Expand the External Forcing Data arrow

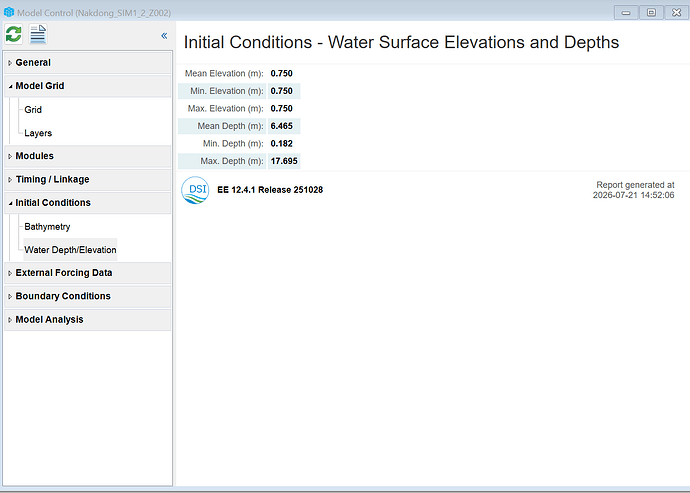[10, 273]
